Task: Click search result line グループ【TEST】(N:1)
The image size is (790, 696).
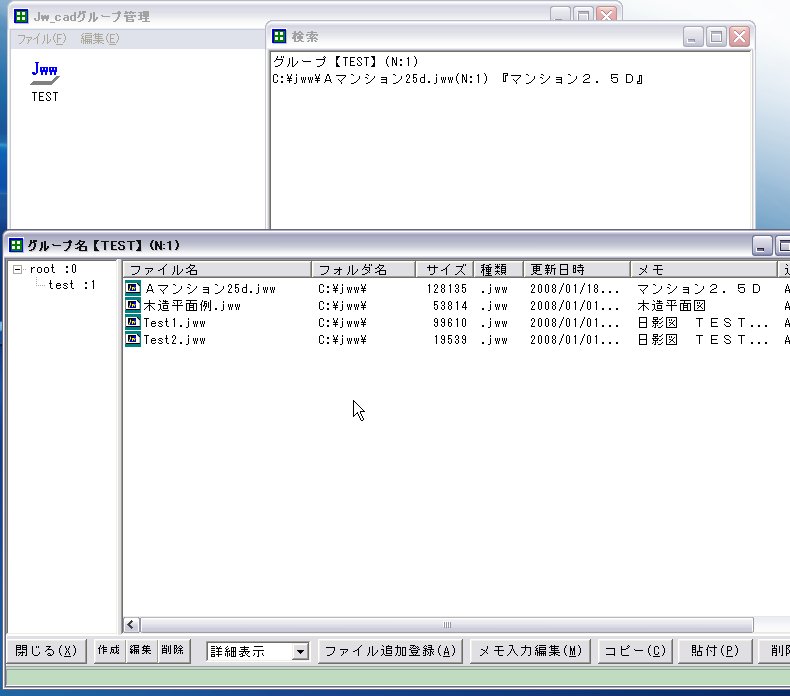Action: pyautogui.click(x=346, y=62)
